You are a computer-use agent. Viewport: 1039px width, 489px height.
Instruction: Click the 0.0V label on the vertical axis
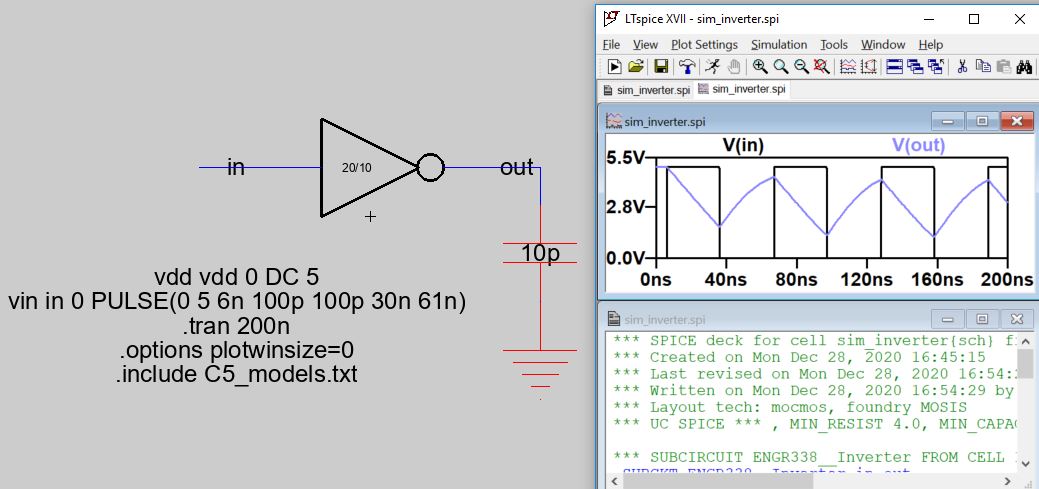tap(626, 257)
